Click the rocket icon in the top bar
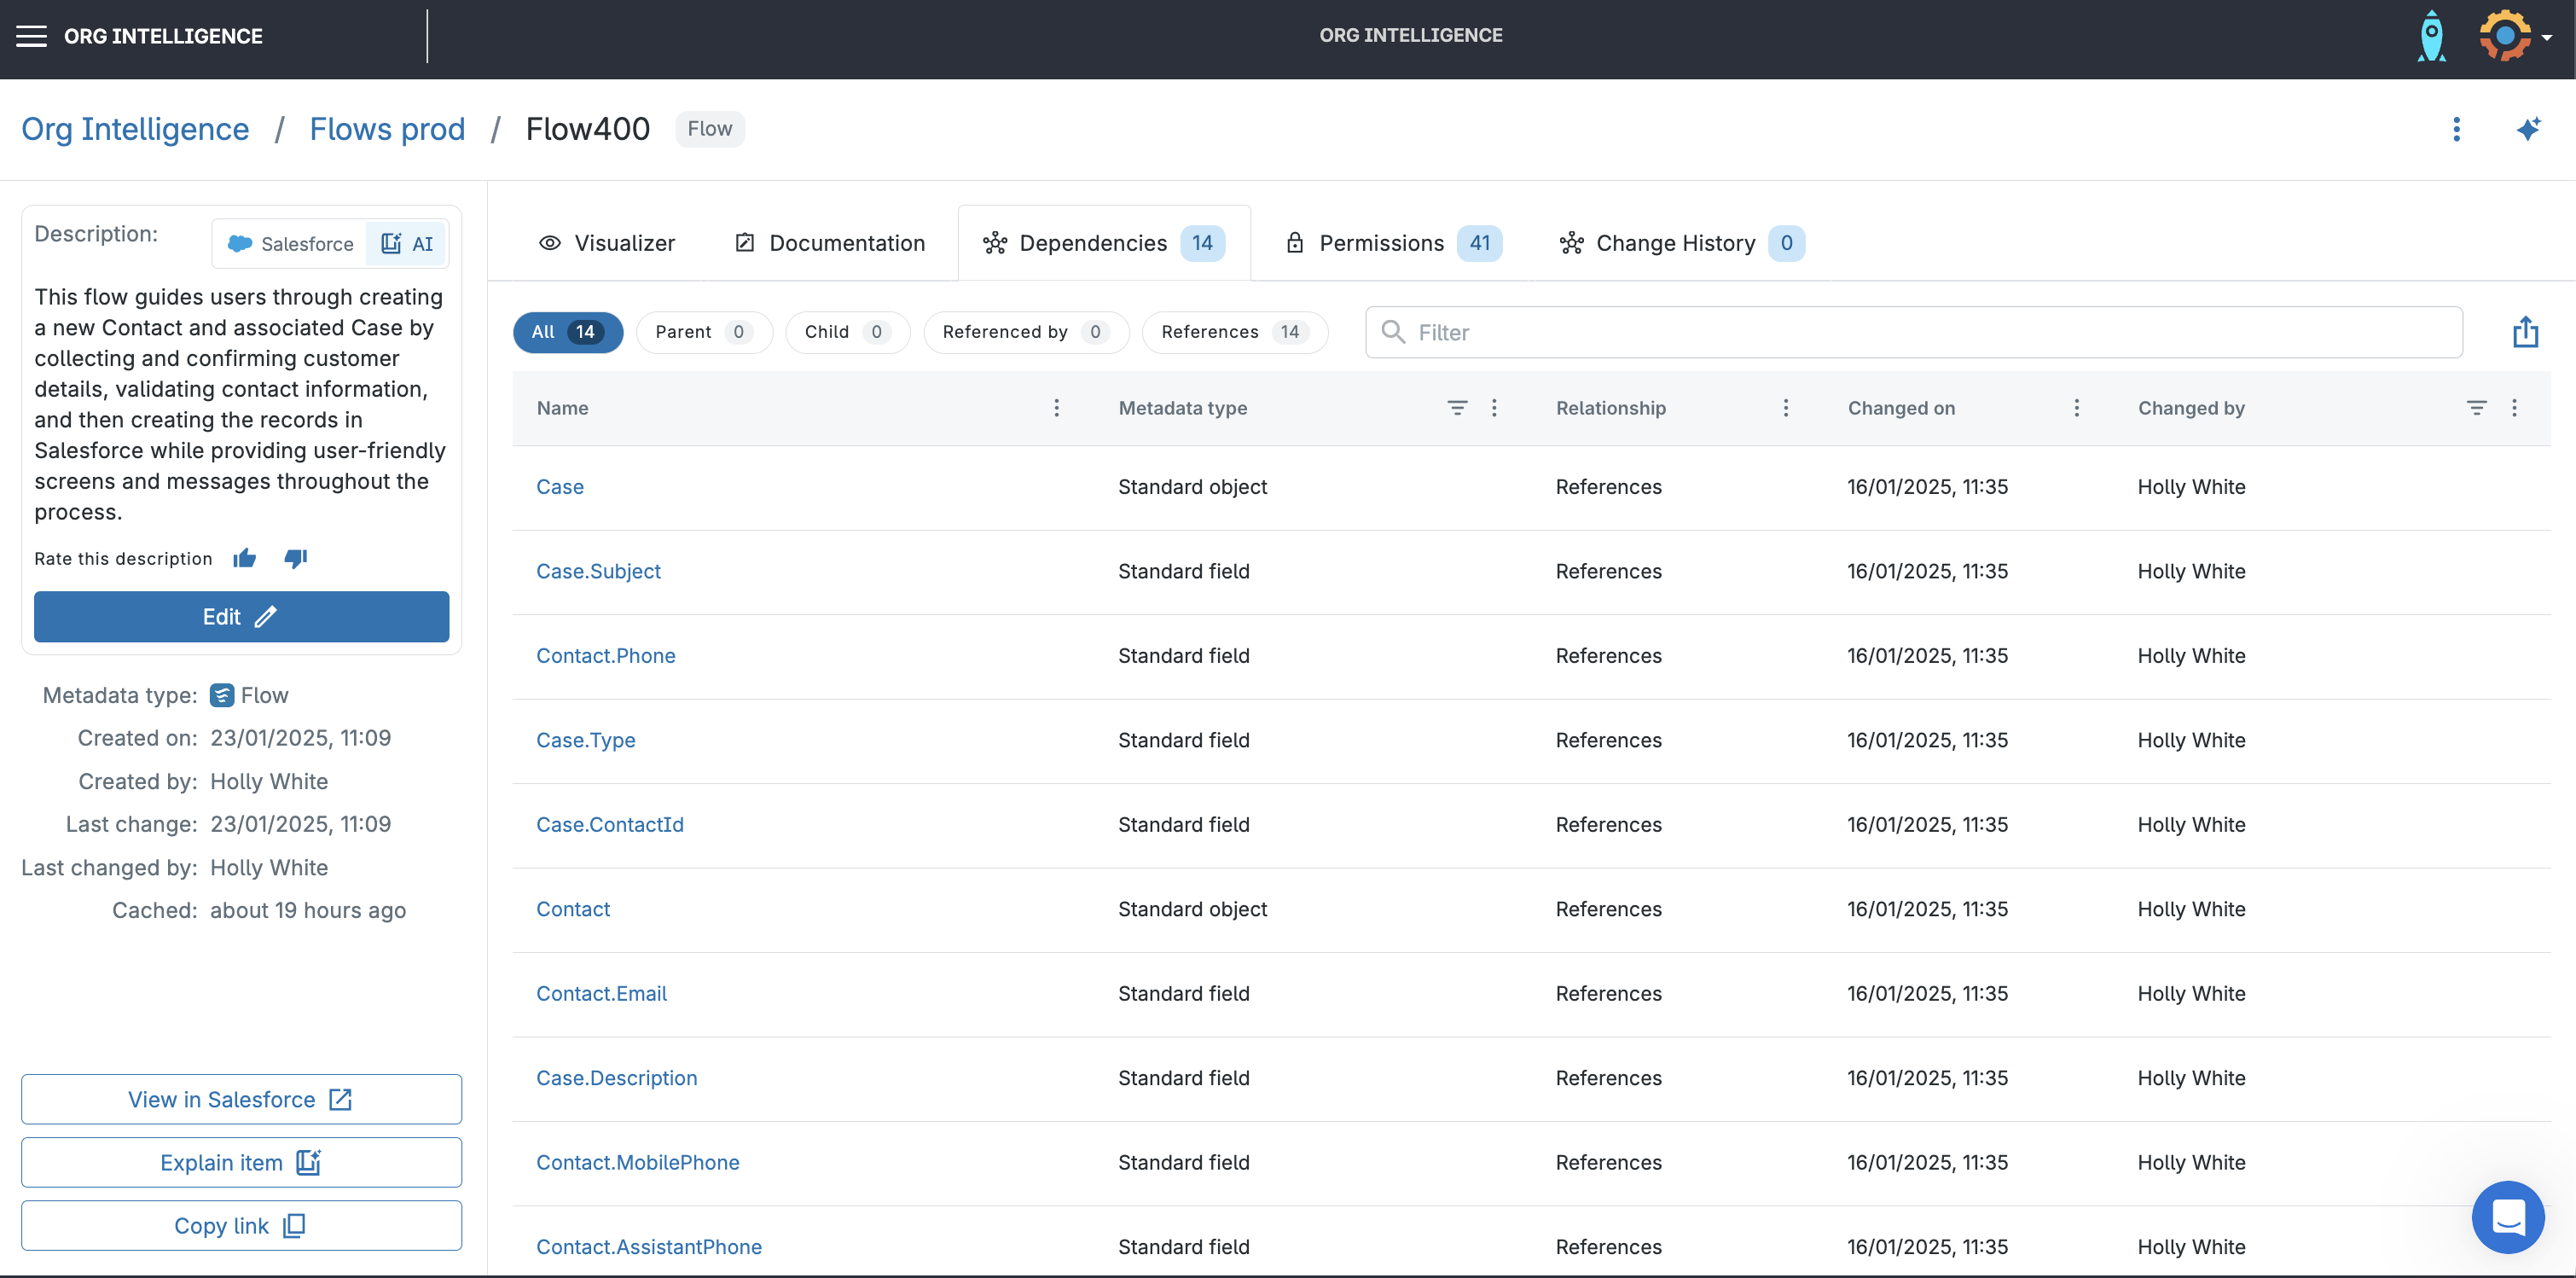Screen dimensions: 2576x1278 pyautogui.click(x=2432, y=36)
